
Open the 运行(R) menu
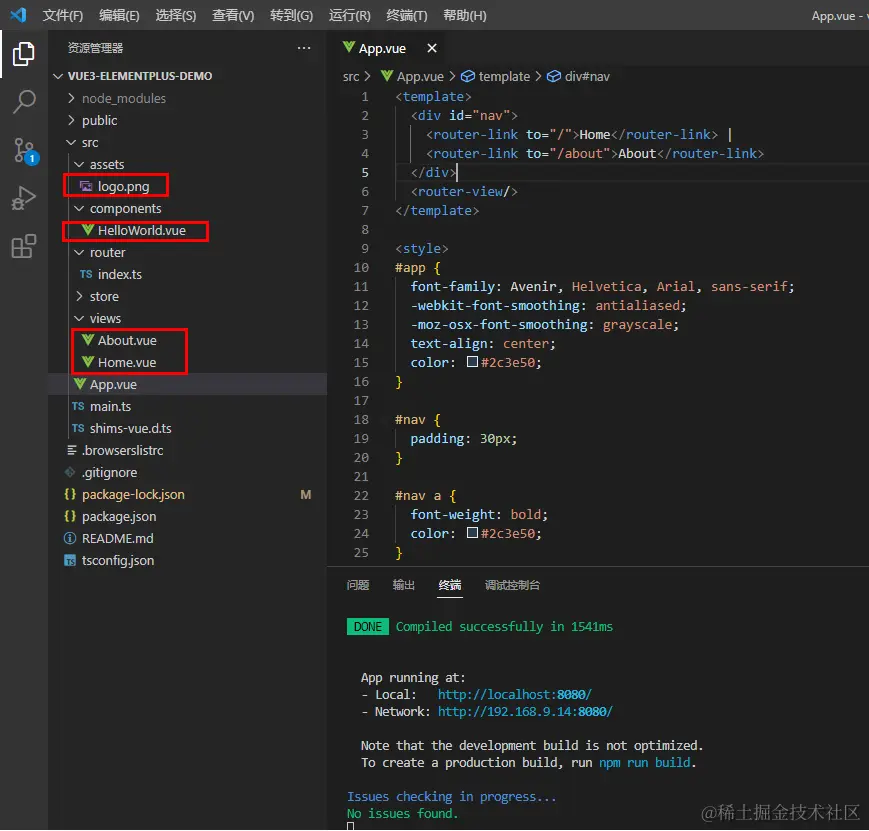[349, 16]
